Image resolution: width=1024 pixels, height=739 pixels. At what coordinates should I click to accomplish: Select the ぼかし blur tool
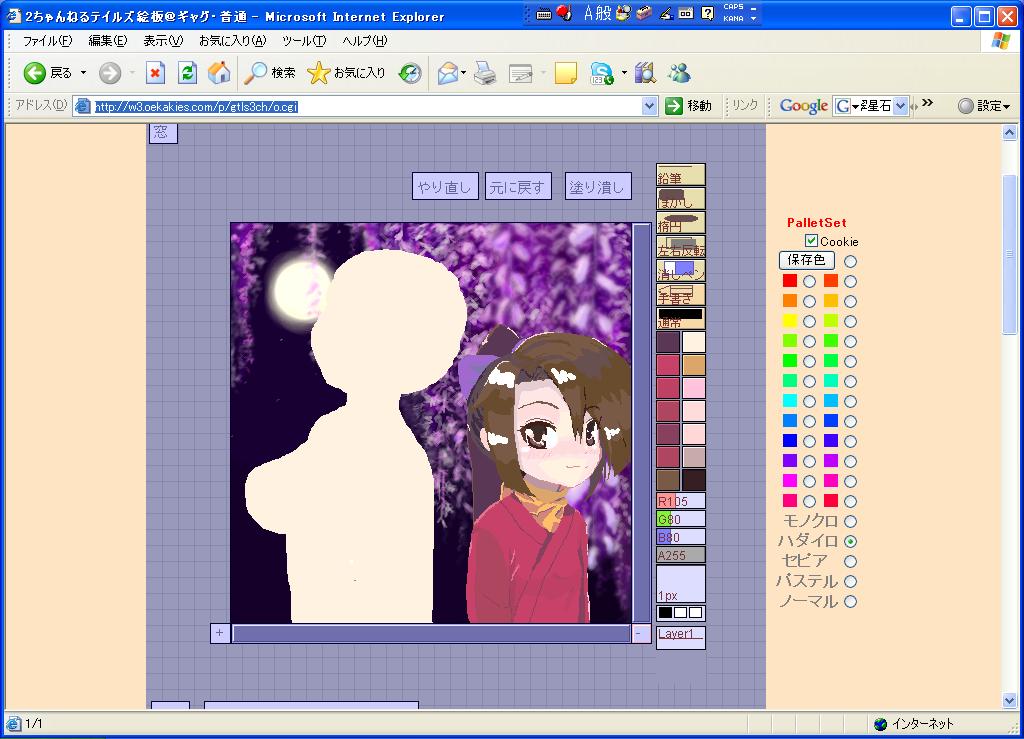[x=680, y=198]
